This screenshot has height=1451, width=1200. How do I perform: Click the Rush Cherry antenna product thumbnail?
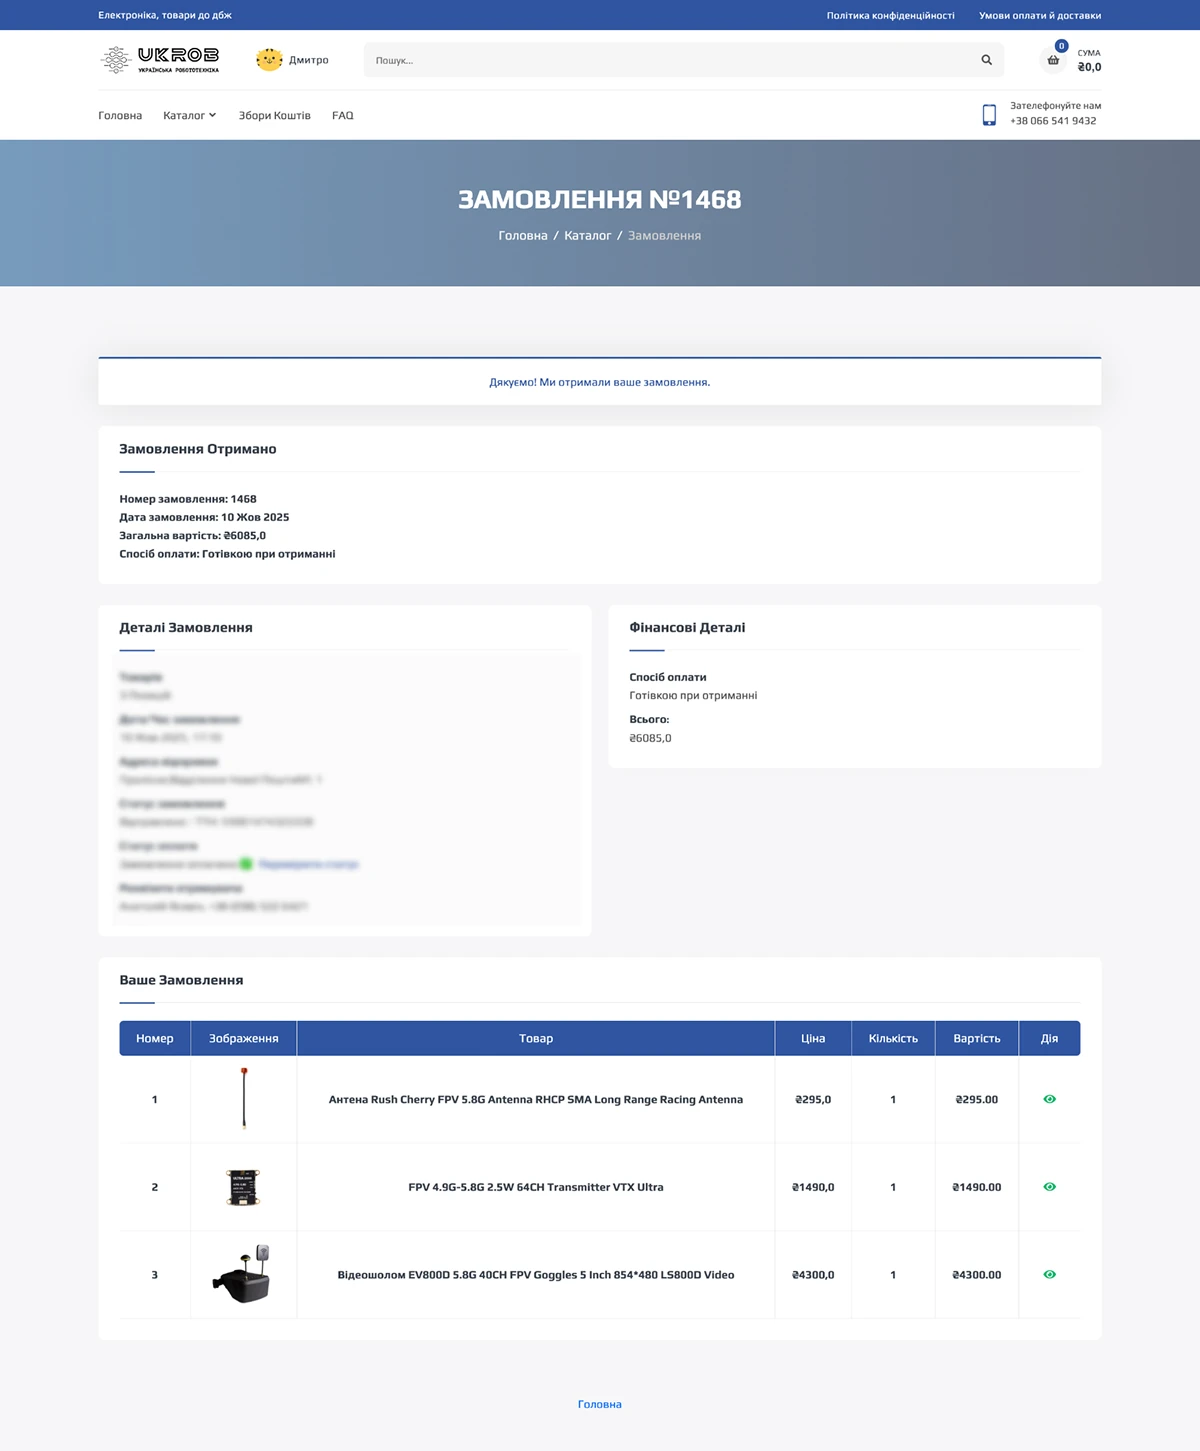[x=243, y=1098]
